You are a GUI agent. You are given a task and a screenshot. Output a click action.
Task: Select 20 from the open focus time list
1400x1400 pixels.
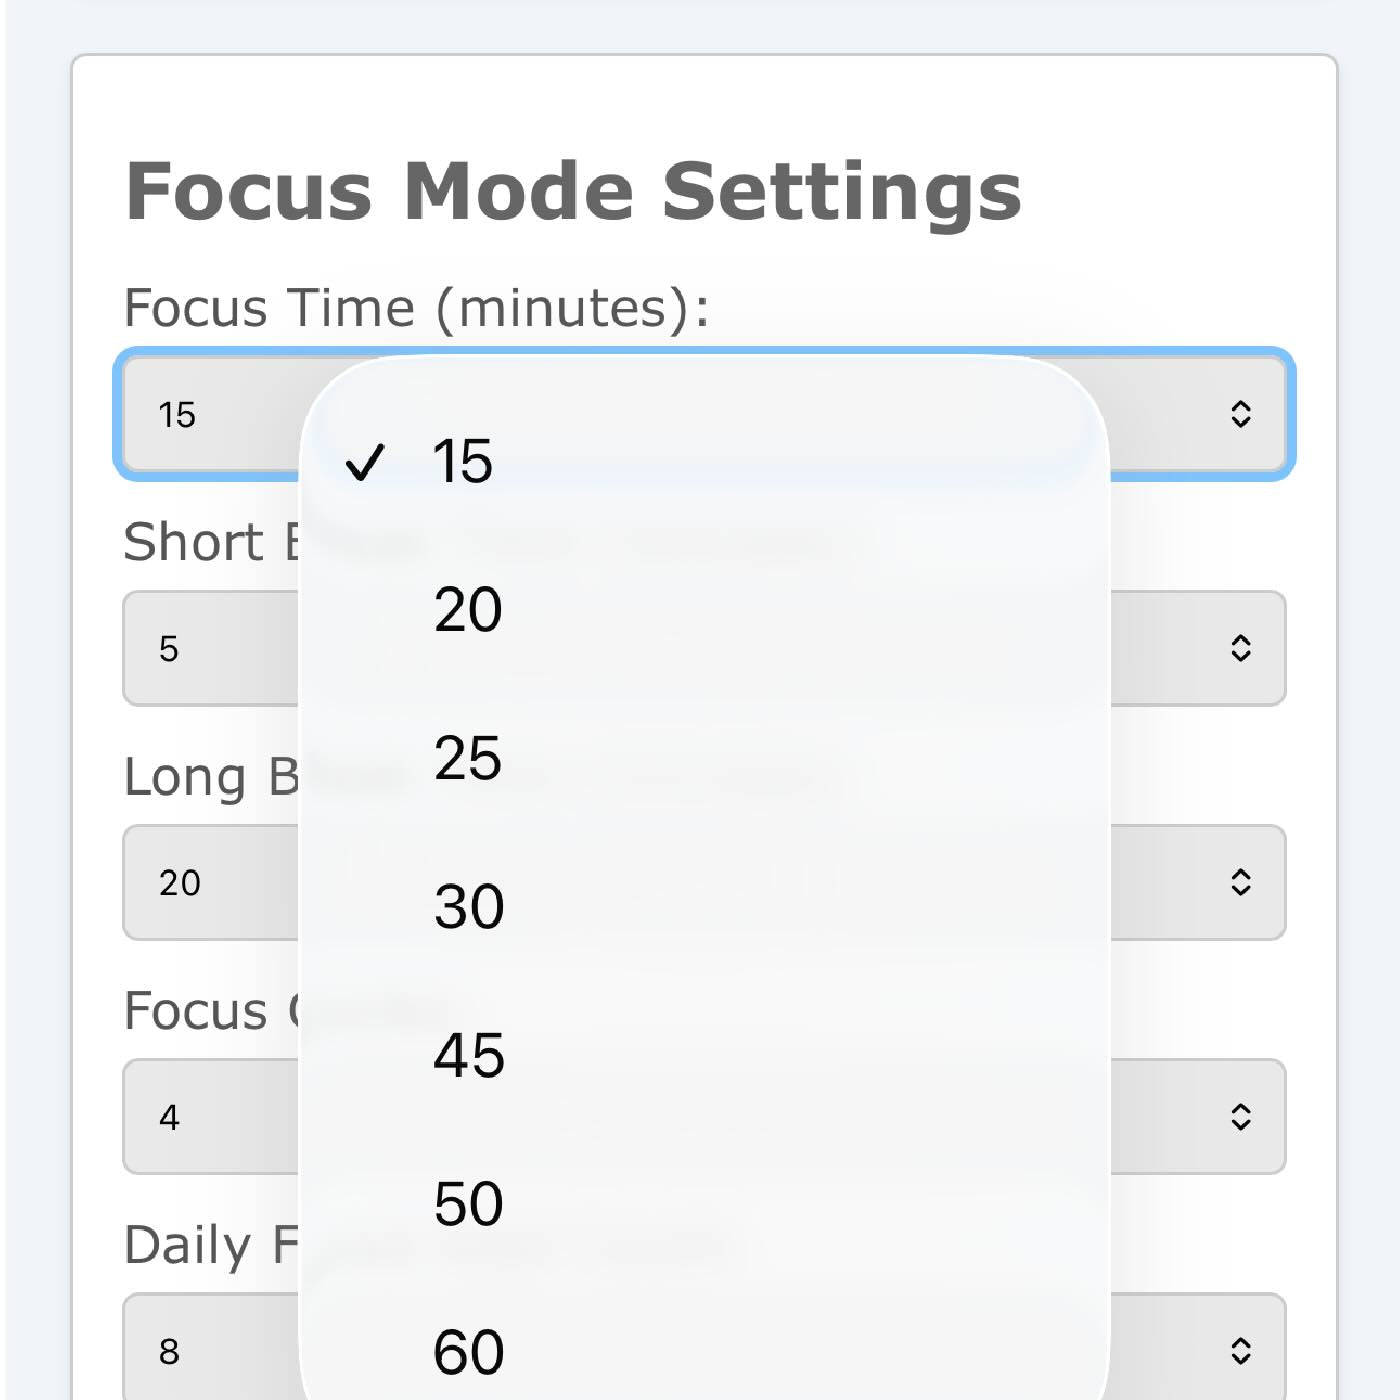tap(468, 609)
